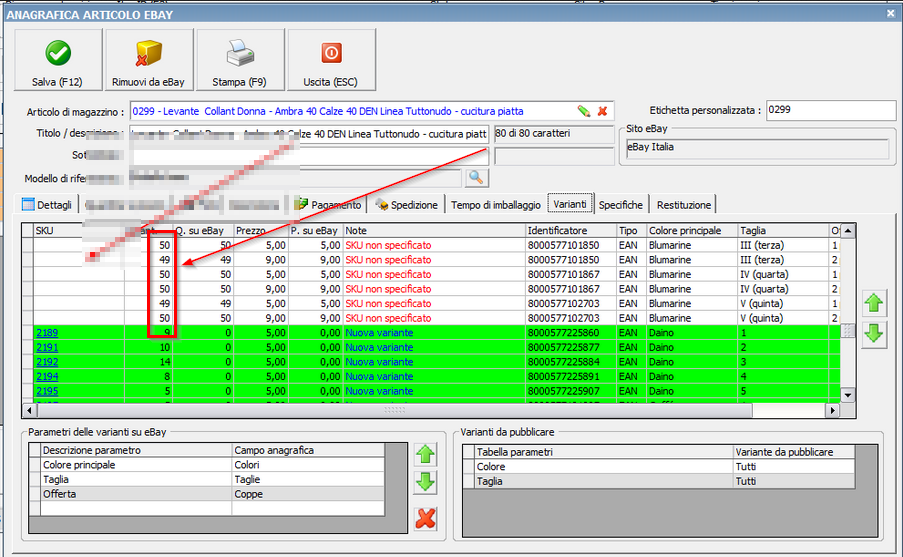Click Rimuovi da eBay button
The height and width of the screenshot is (557, 903).
(149, 60)
